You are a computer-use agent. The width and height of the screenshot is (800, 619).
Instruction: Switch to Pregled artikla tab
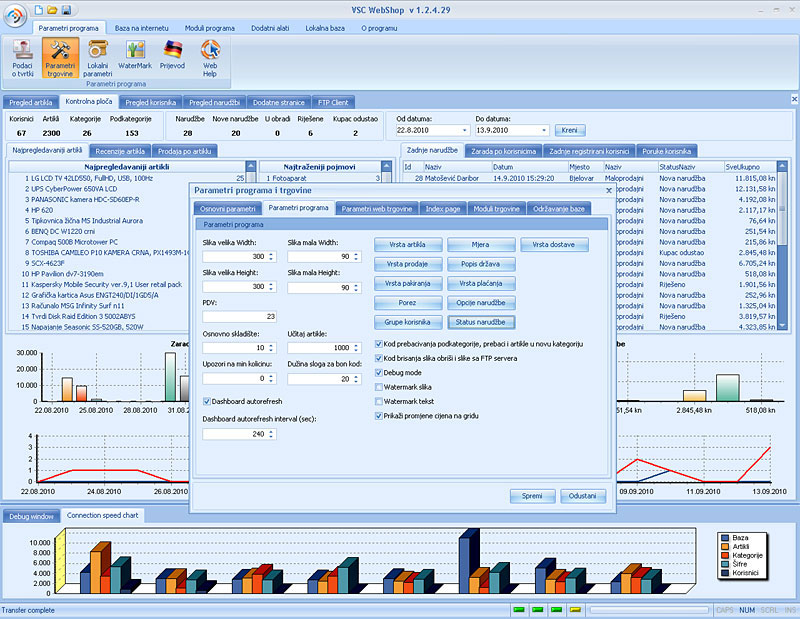coord(31,102)
